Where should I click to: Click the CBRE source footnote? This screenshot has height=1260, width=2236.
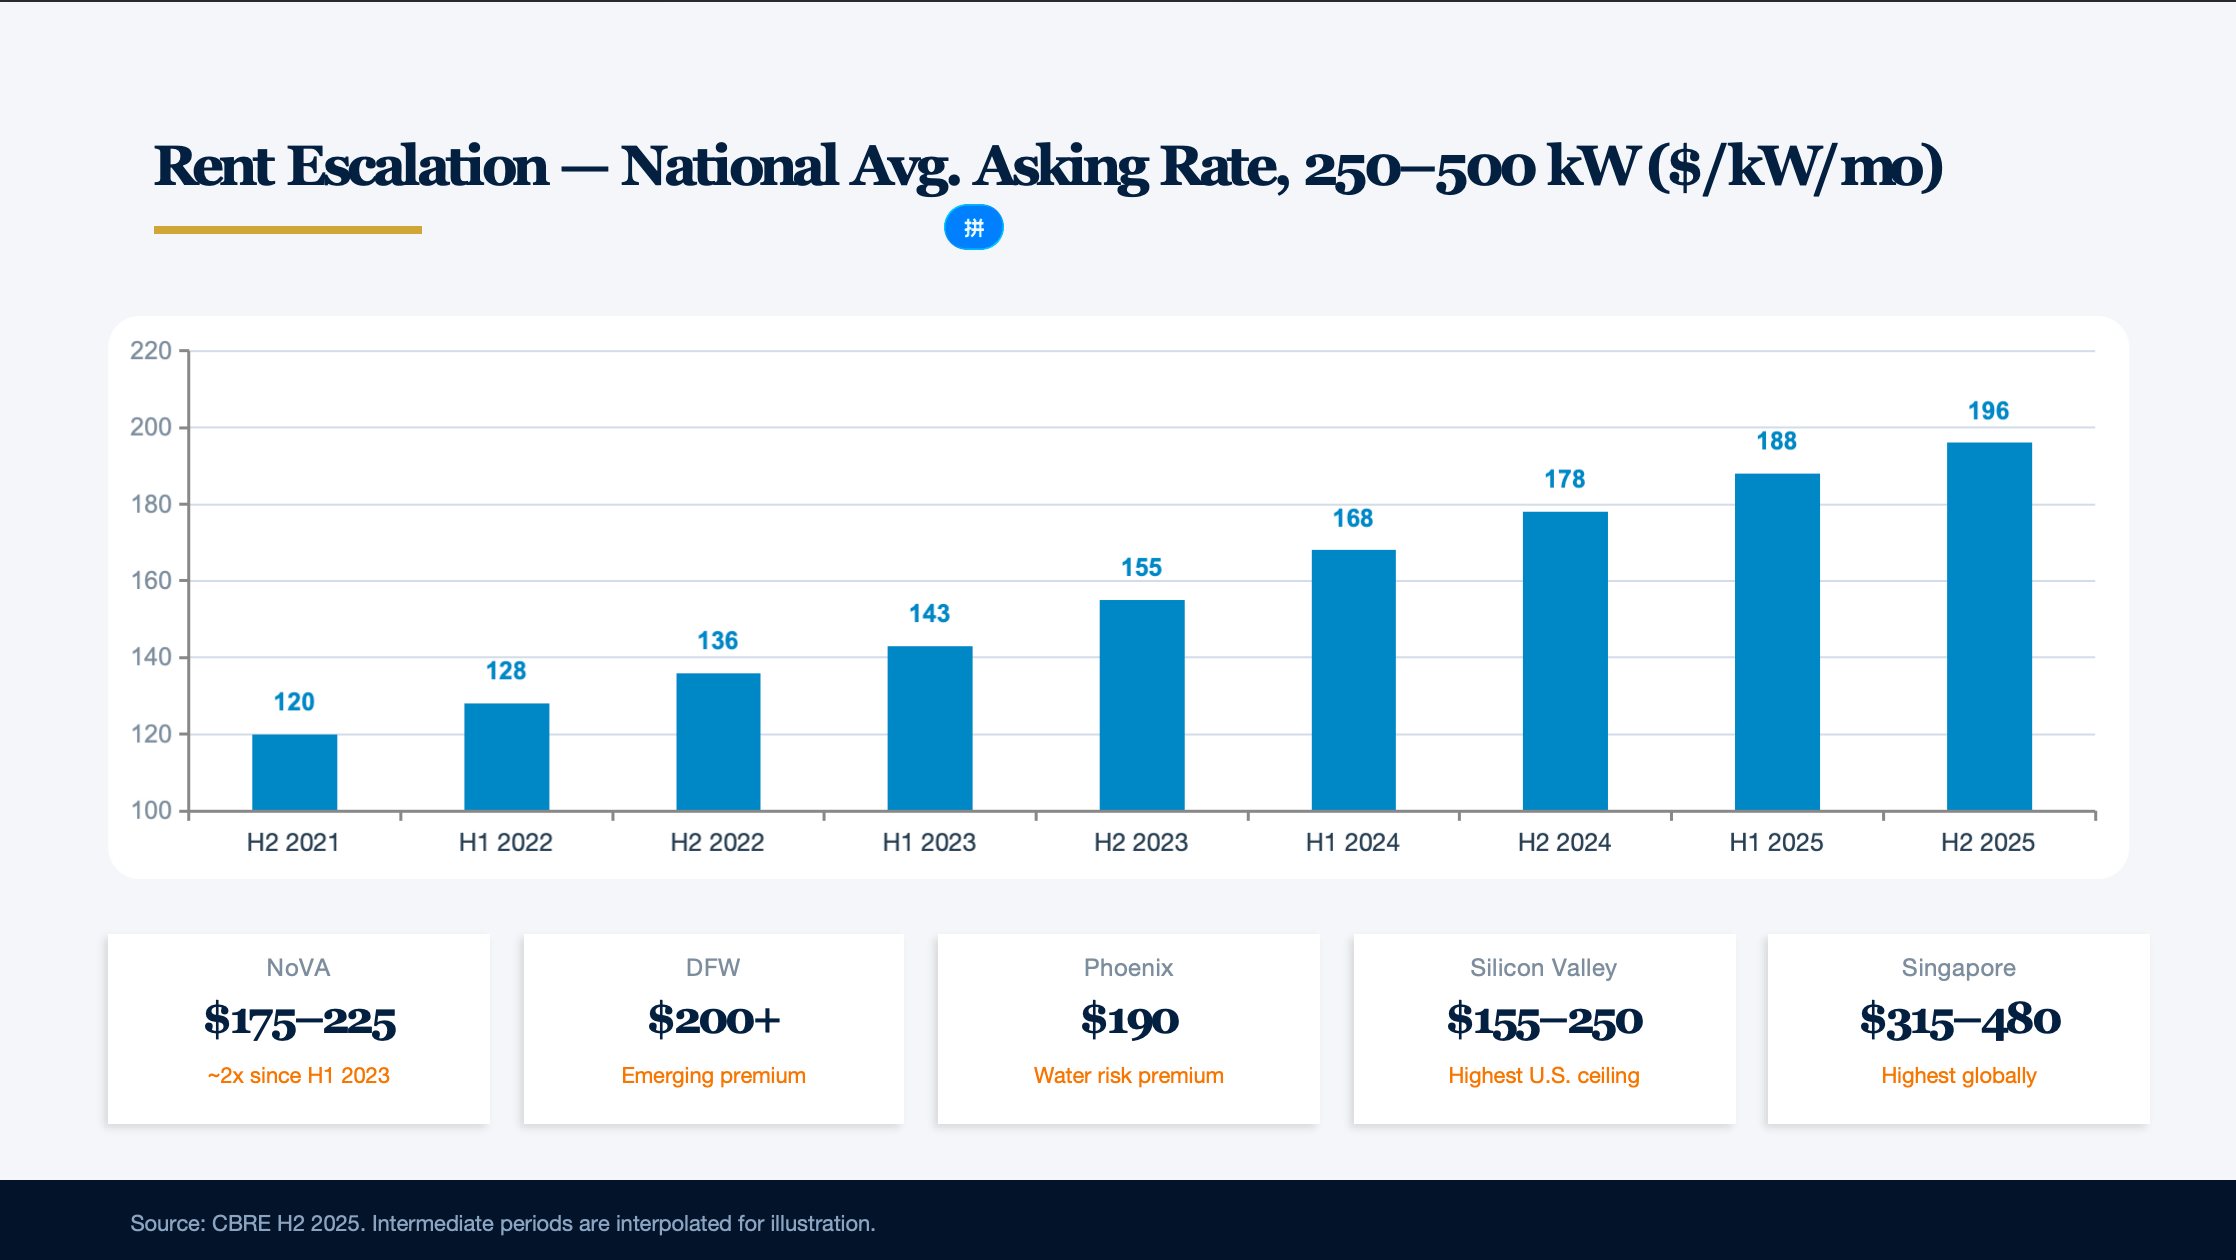click(x=502, y=1224)
